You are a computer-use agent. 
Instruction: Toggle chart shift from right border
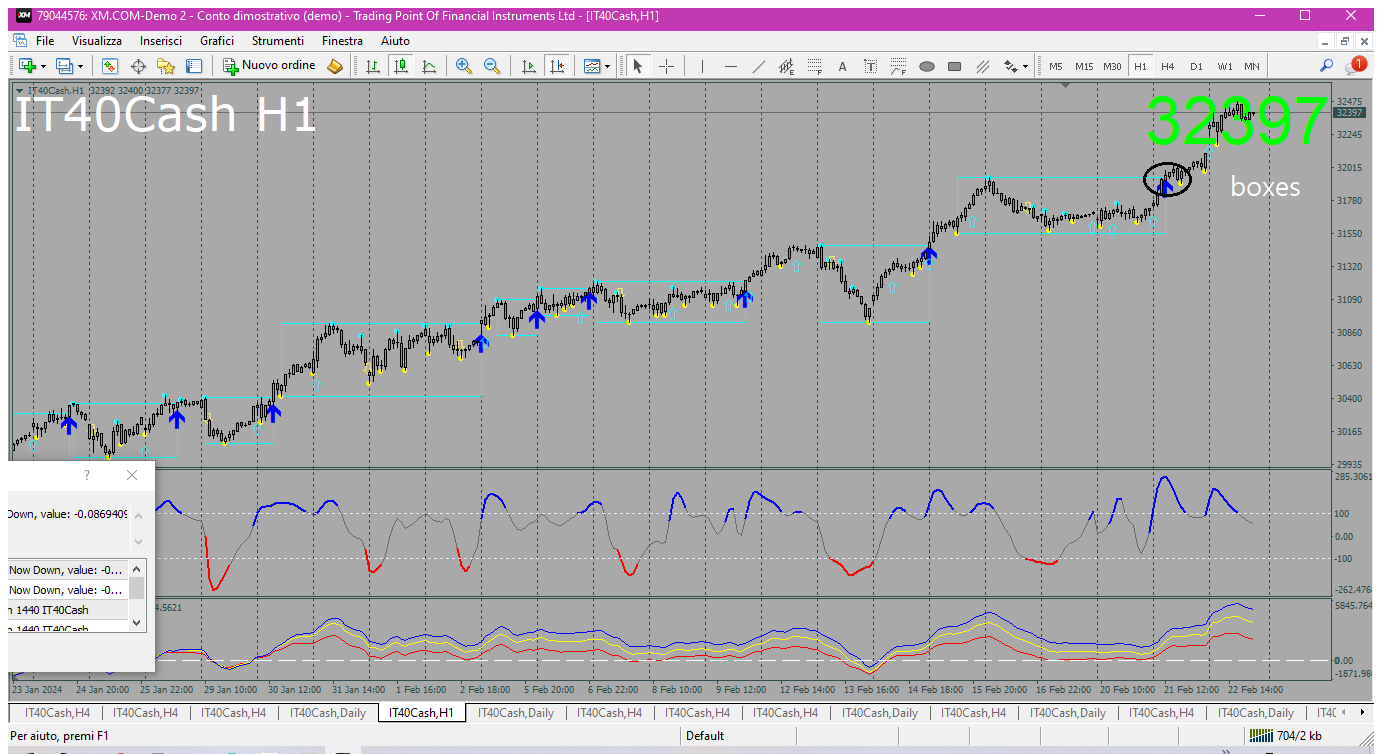[x=556, y=66]
